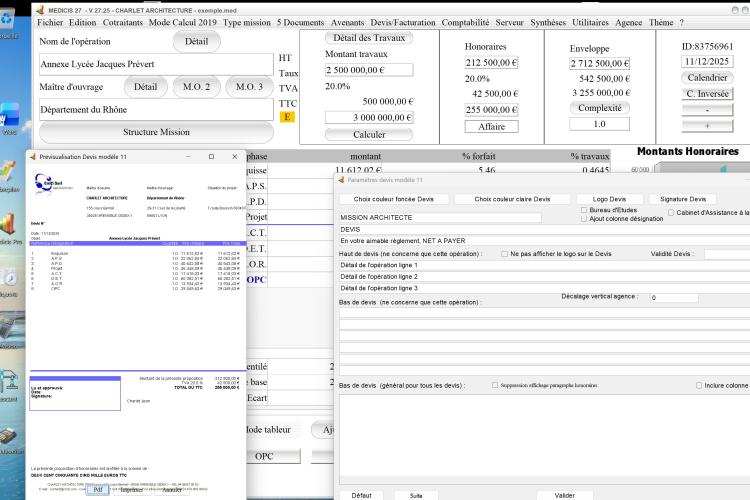
Task: Open the Cotraitants menu
Action: [122, 22]
